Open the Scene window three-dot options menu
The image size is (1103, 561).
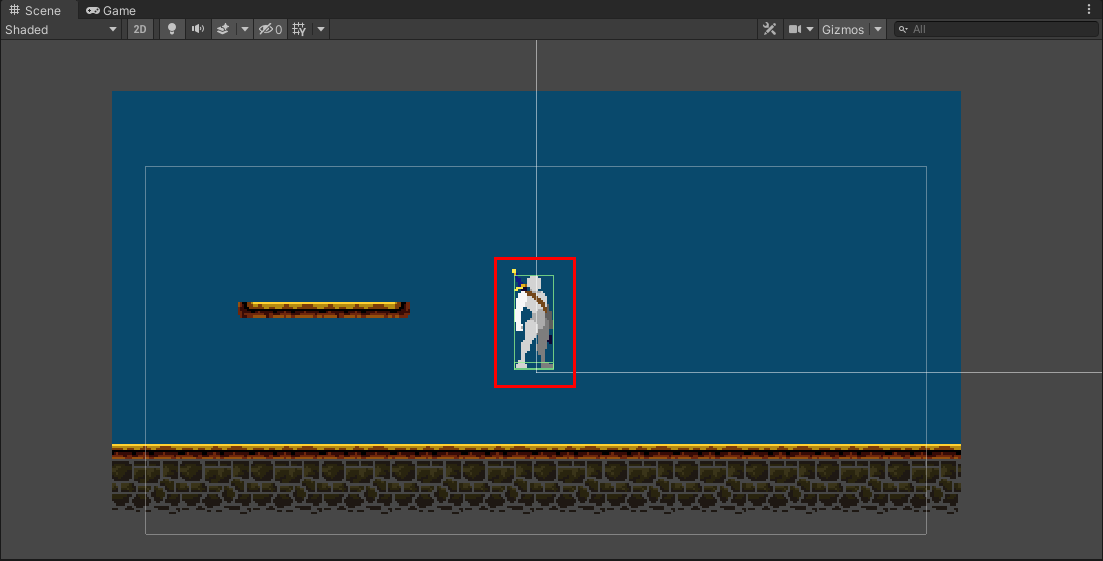click(1089, 10)
